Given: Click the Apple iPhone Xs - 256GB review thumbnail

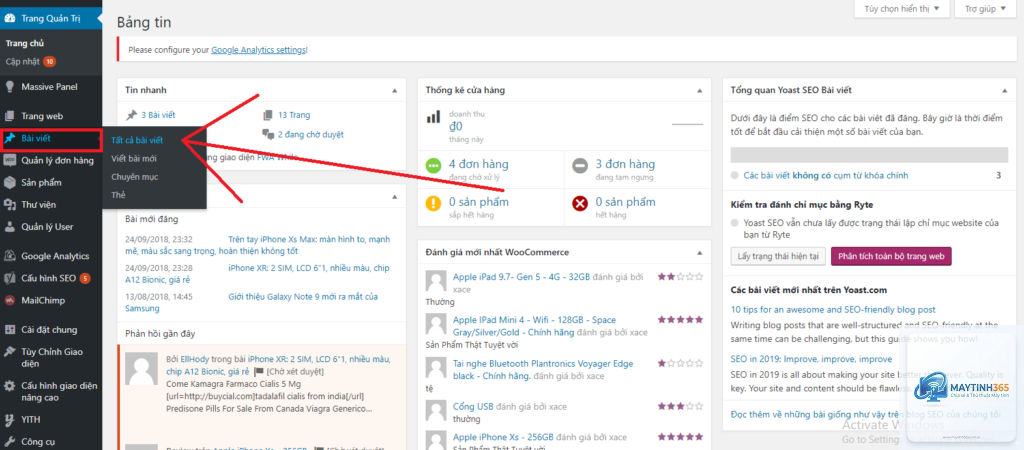Looking at the screenshot, I should click(436, 441).
